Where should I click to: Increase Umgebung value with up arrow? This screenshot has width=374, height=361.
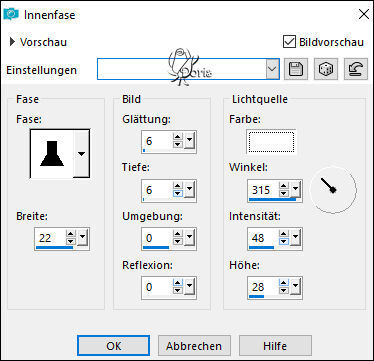[178, 234]
